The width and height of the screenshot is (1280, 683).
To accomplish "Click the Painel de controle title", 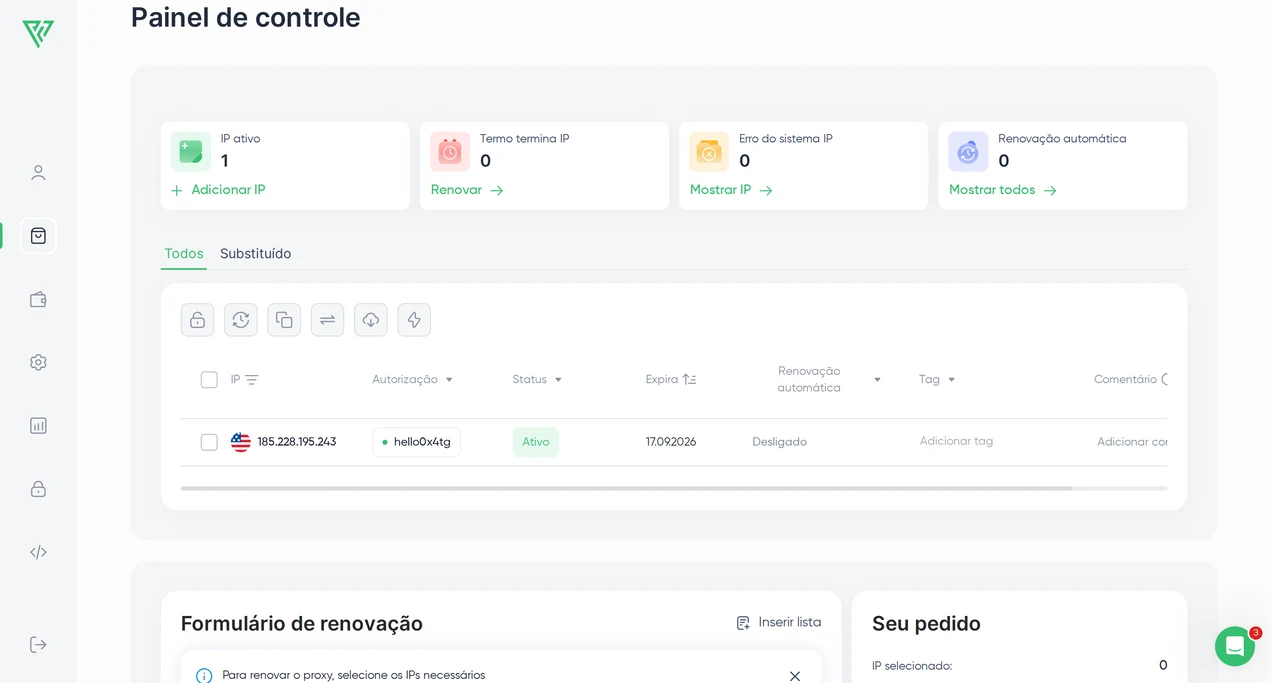I will pyautogui.click(x=246, y=17).
